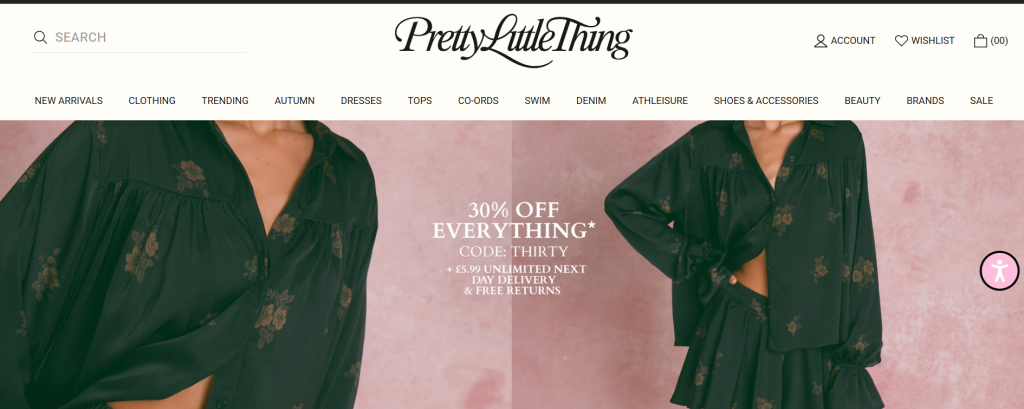This screenshot has height=409, width=1024.
Task: Open the Clothing menu
Action: point(152,101)
